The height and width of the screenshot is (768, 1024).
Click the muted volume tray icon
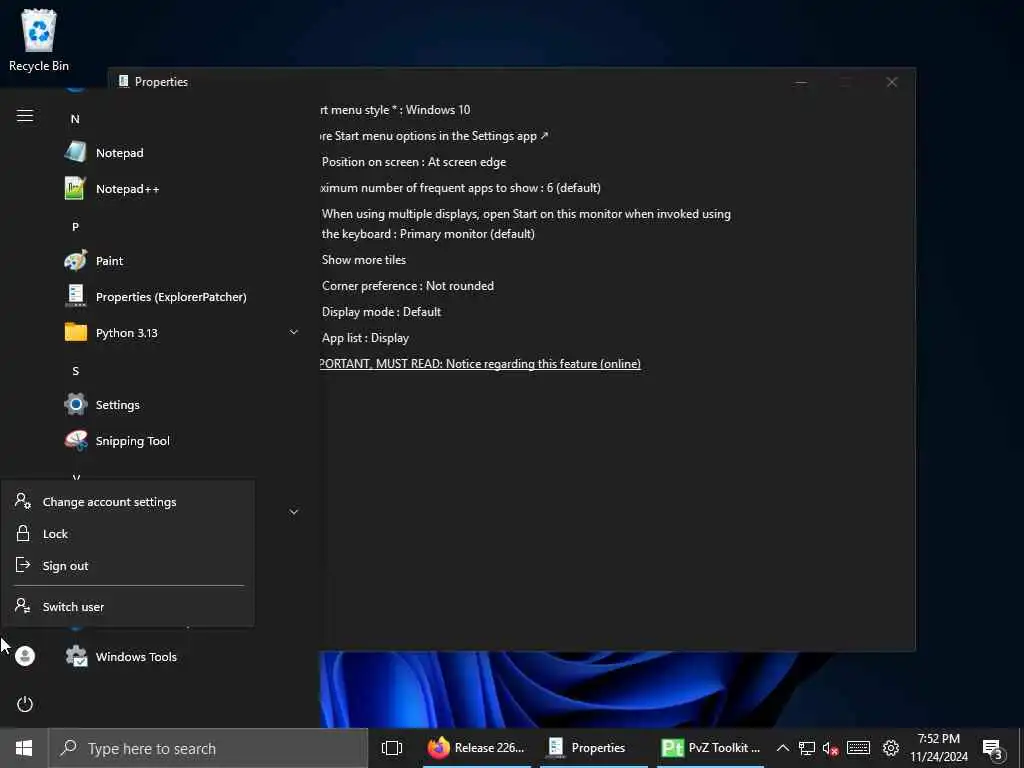[831, 748]
